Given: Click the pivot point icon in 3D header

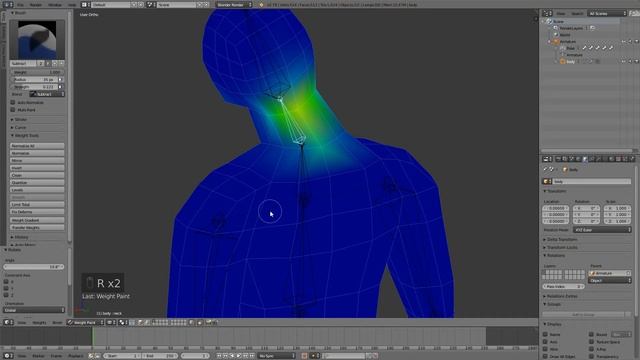Looking at the screenshot, I should coord(122,322).
